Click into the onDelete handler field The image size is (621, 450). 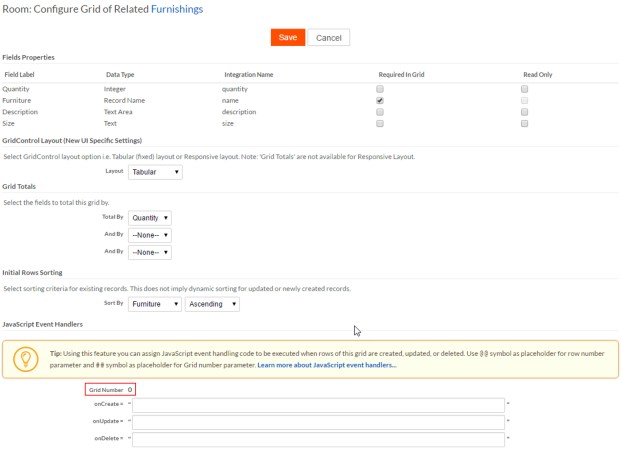click(318, 438)
